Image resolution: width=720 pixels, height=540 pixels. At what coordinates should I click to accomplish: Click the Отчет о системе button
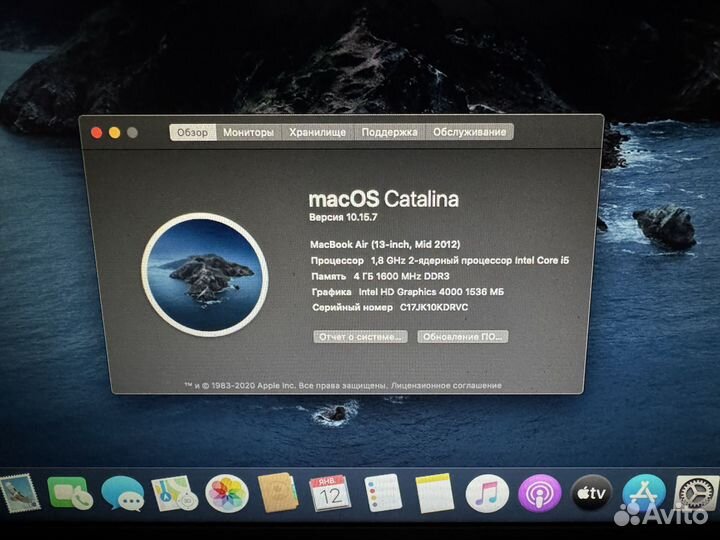click(x=360, y=337)
